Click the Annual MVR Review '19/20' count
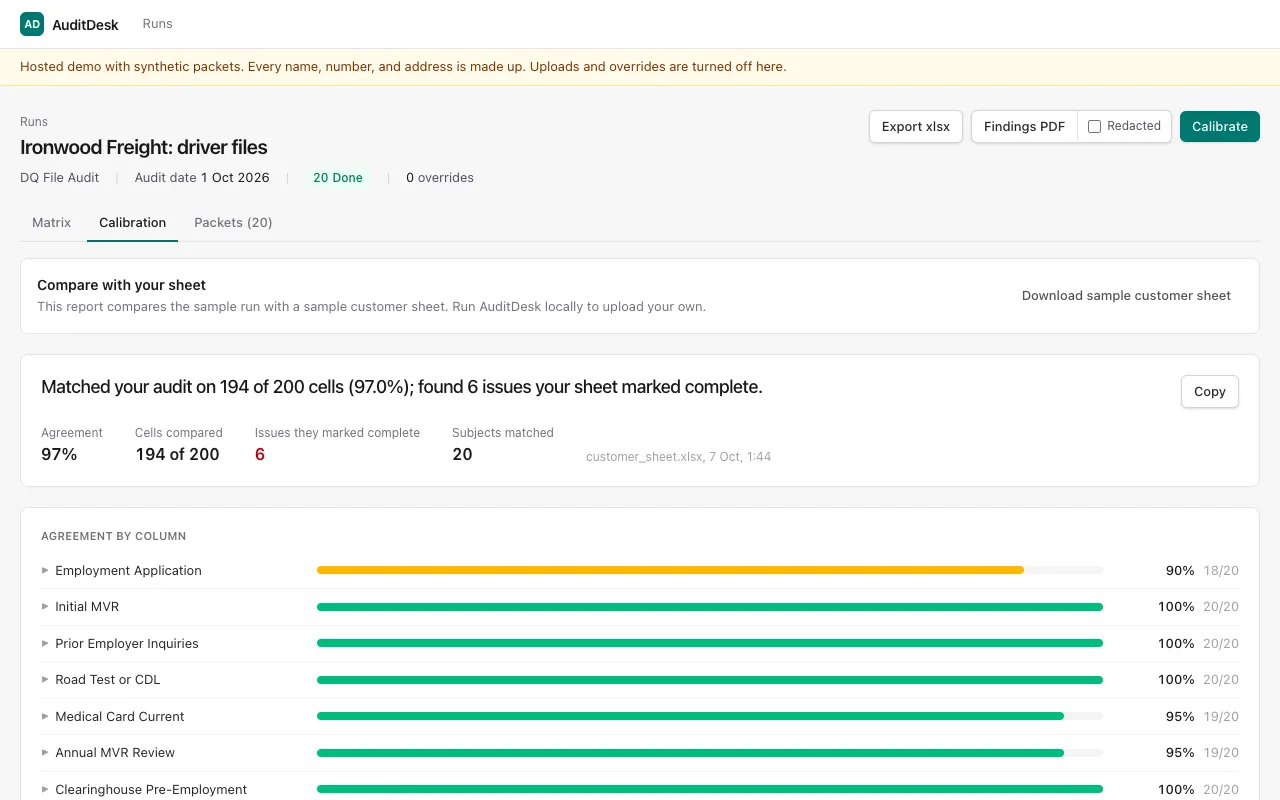The width and height of the screenshot is (1280, 800). click(1221, 753)
